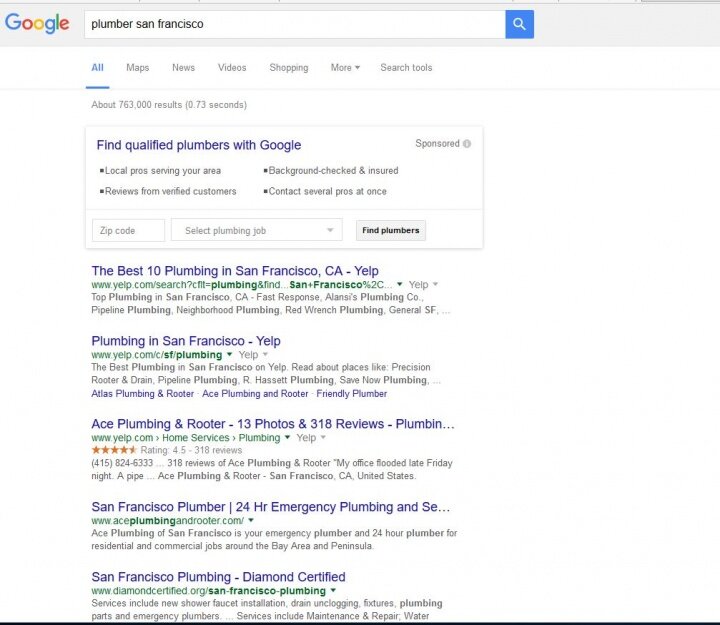Open Search tools options

[406, 68]
